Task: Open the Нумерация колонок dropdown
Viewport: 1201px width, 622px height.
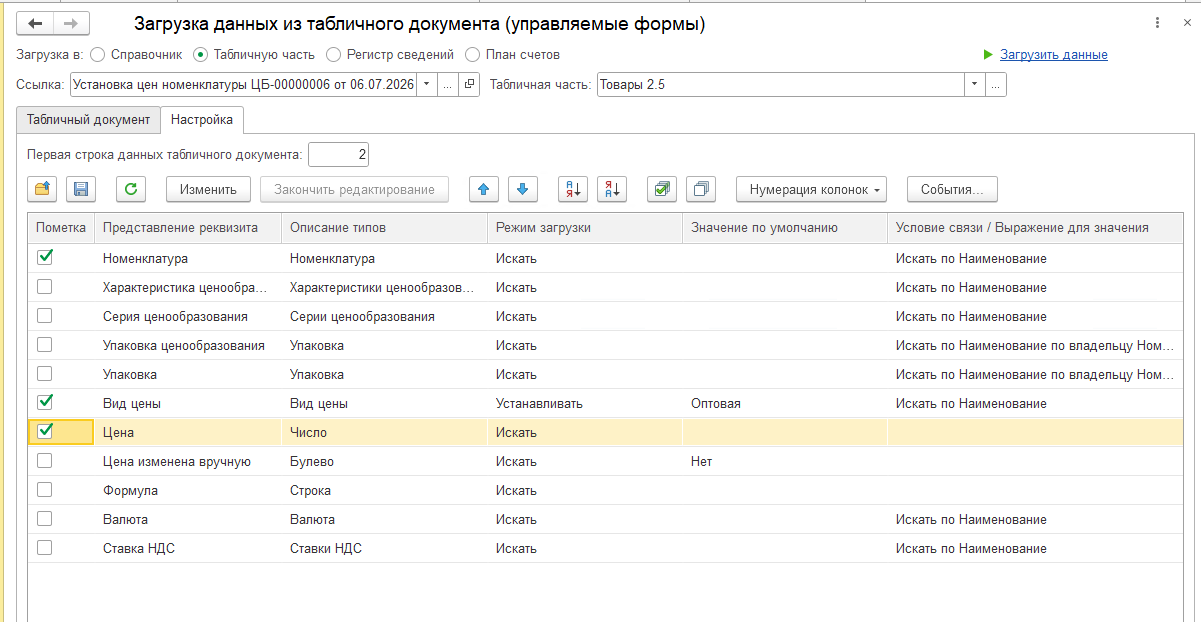Action: click(811, 189)
